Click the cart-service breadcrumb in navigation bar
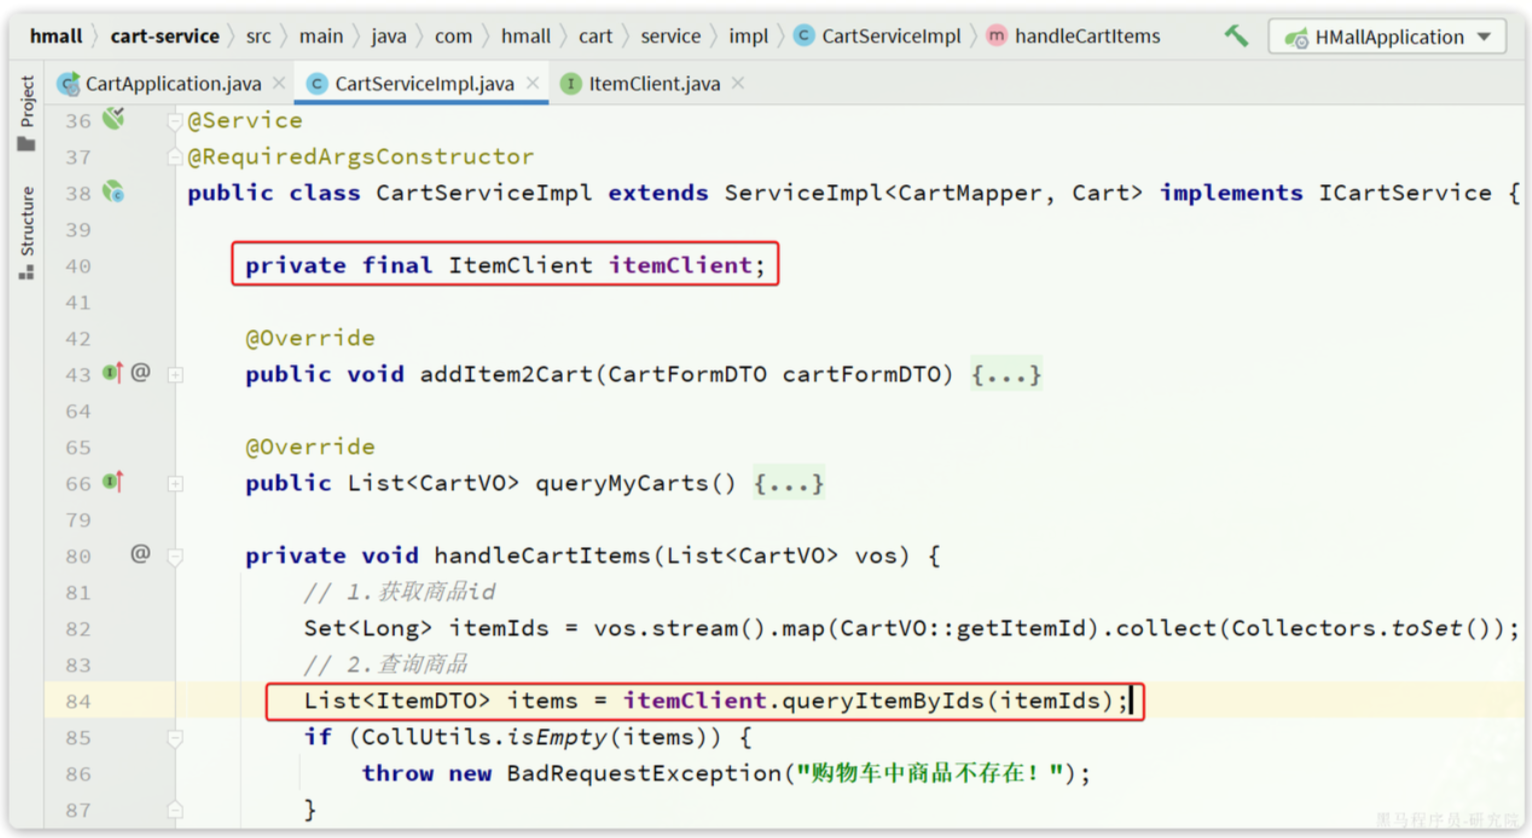The image size is (1532, 838). pyautogui.click(x=165, y=36)
